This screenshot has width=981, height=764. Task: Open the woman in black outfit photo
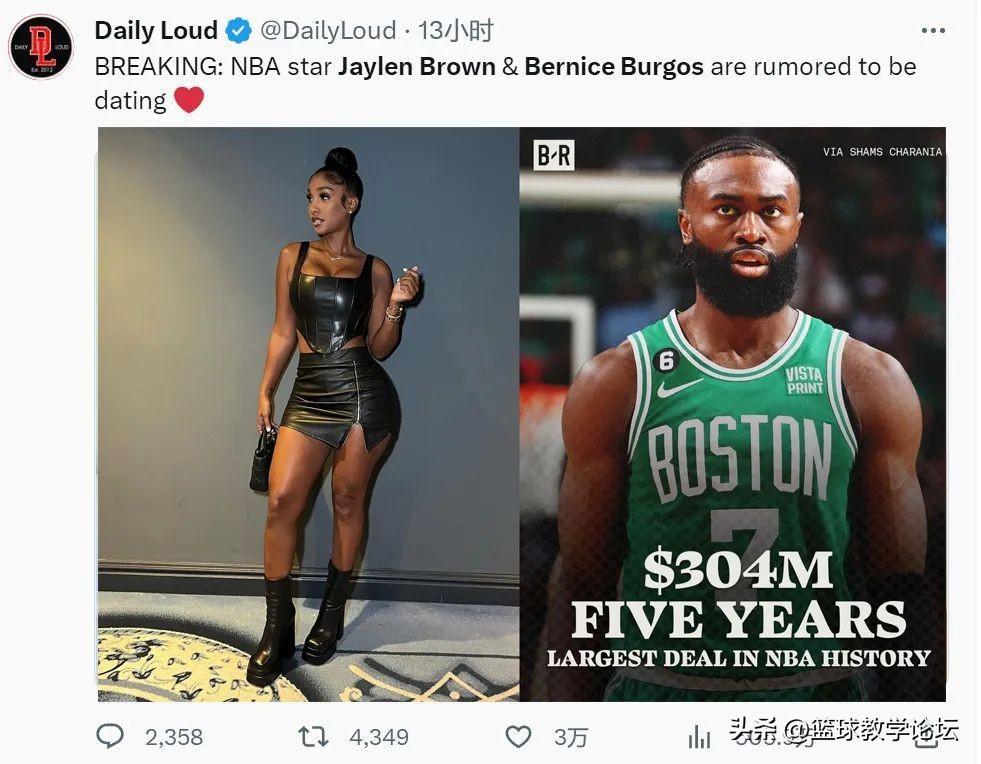click(x=308, y=414)
